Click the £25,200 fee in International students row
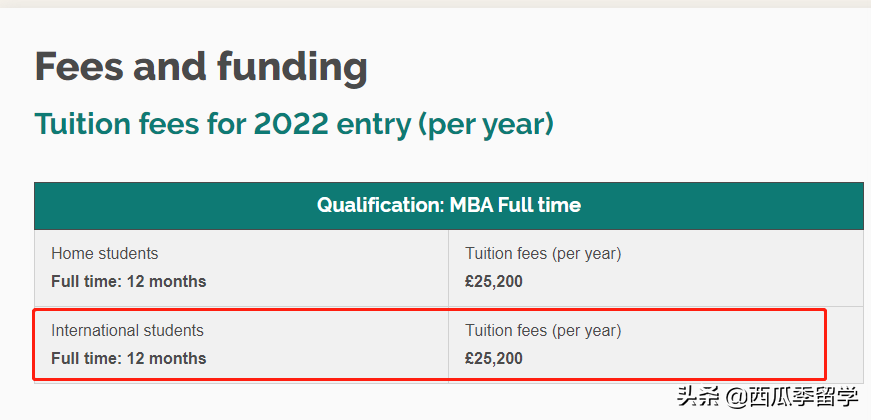The height and width of the screenshot is (420, 871). click(494, 358)
